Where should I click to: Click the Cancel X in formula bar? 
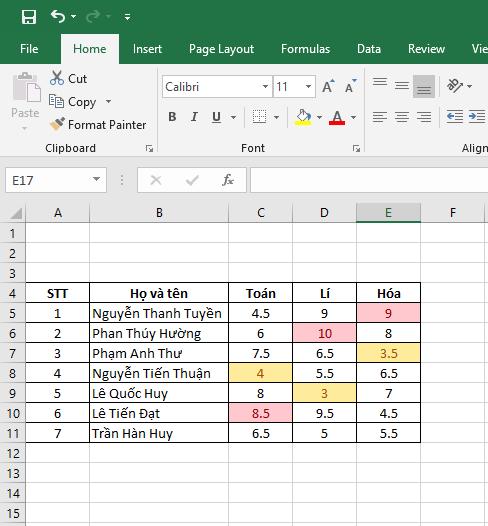tap(156, 180)
